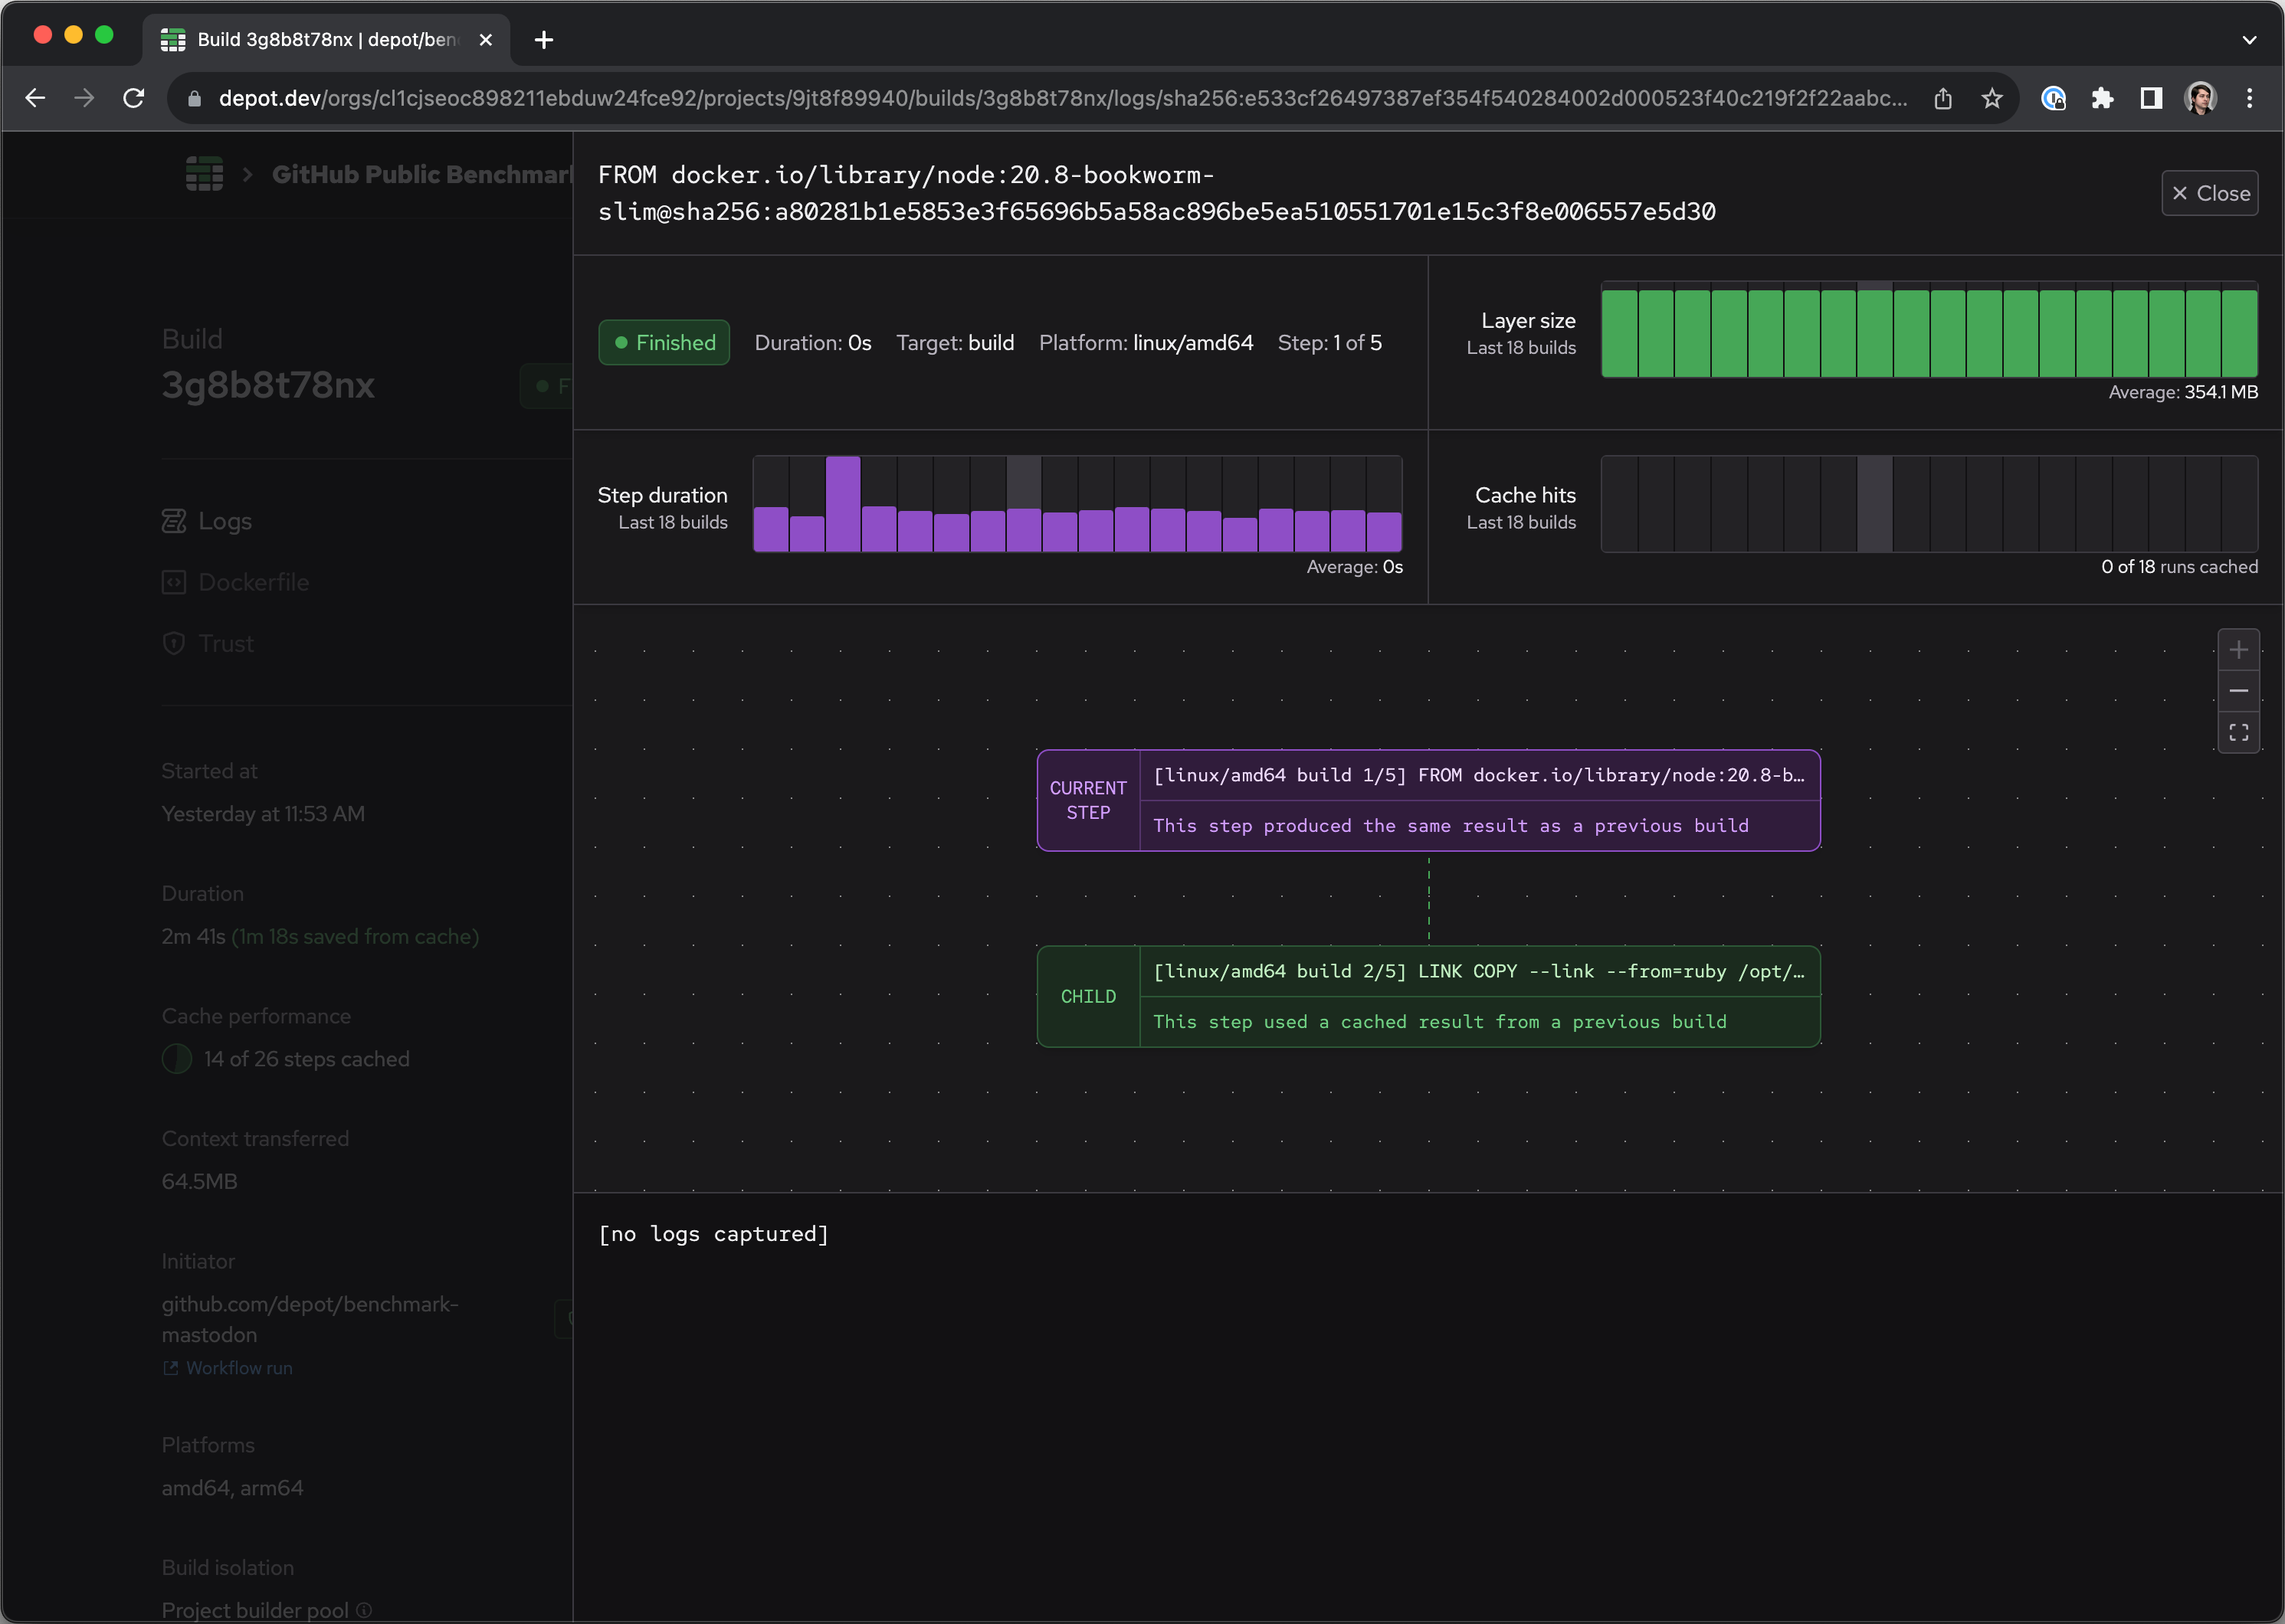Open a new browser tab
Viewport: 2285px width, 1624px height.
[543, 40]
